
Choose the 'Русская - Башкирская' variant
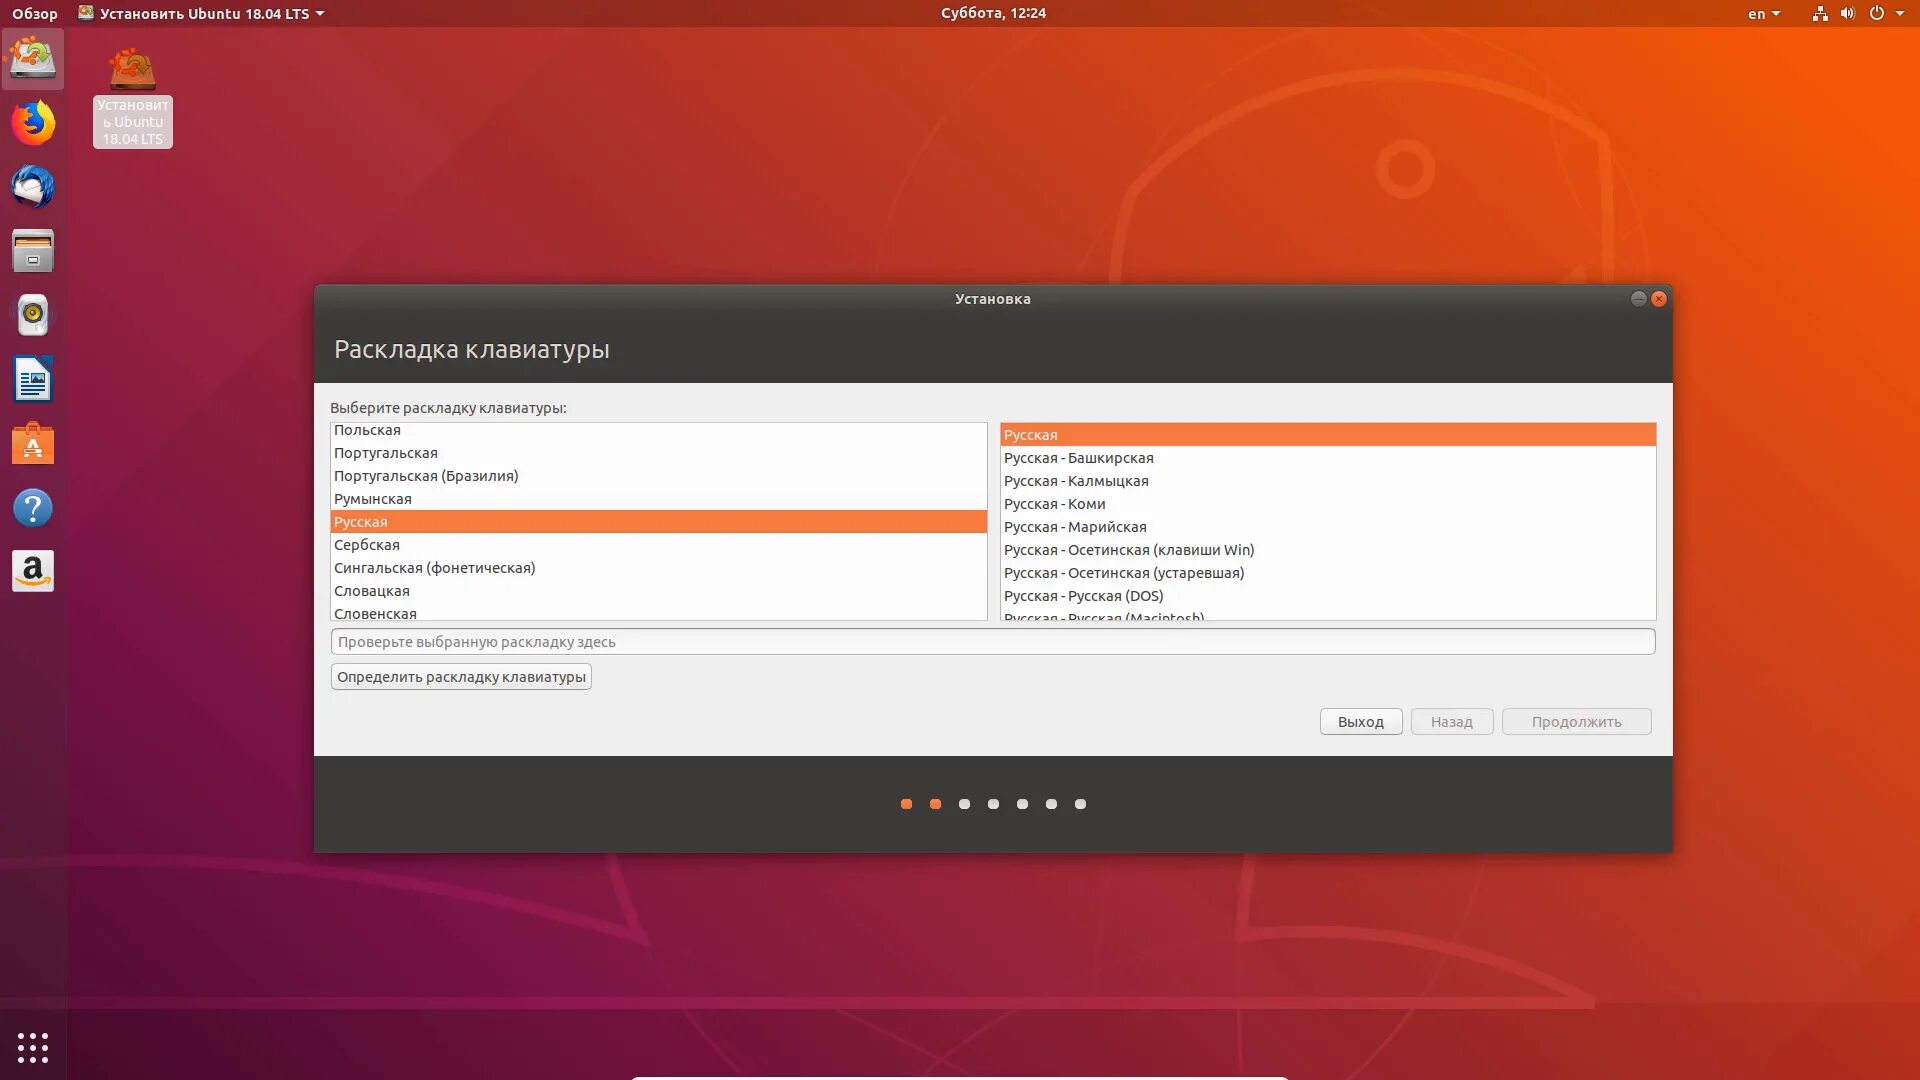point(1078,458)
